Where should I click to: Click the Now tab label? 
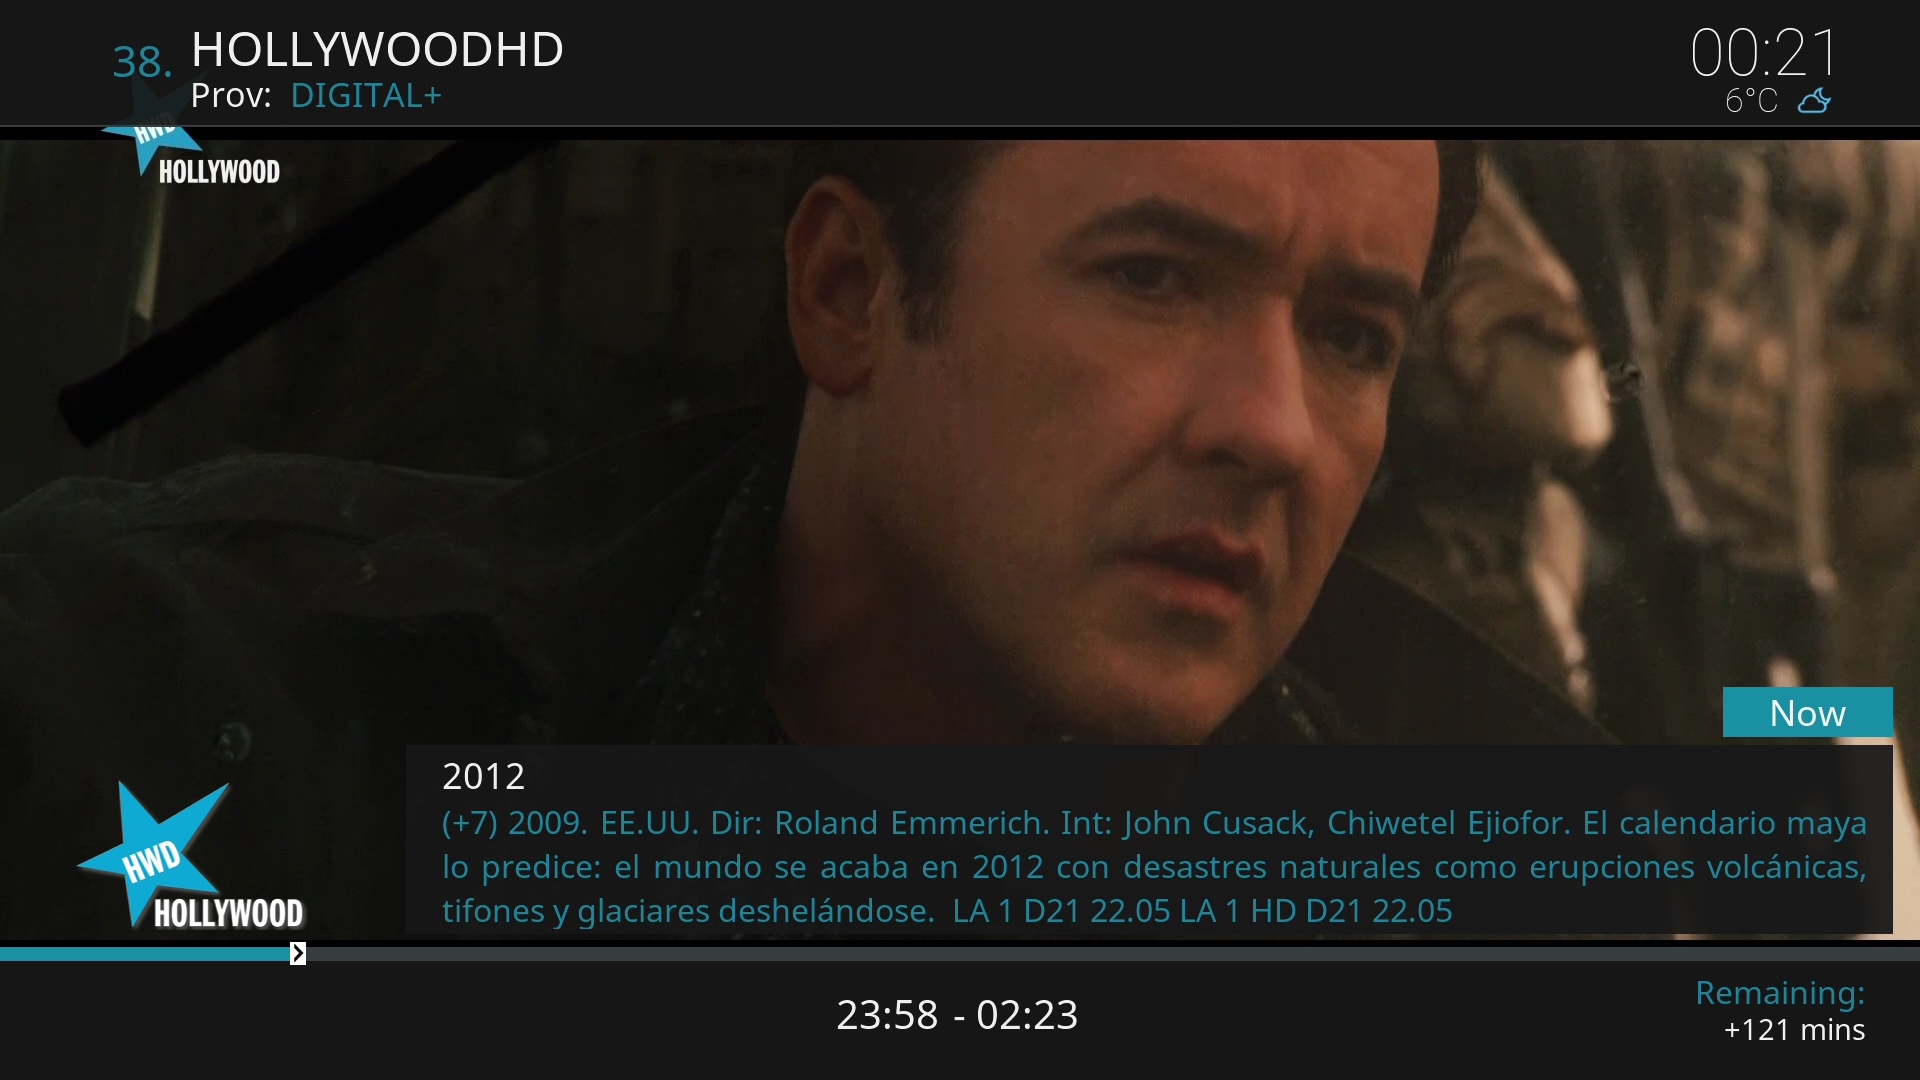(1807, 713)
